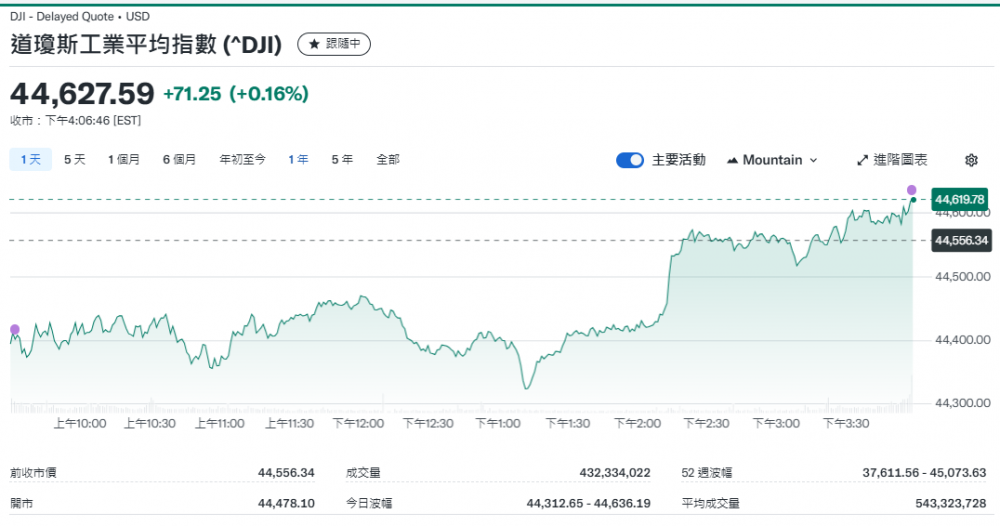1000x526 pixels.
Task: Click the purple event dot at chart start
Action: (14, 329)
